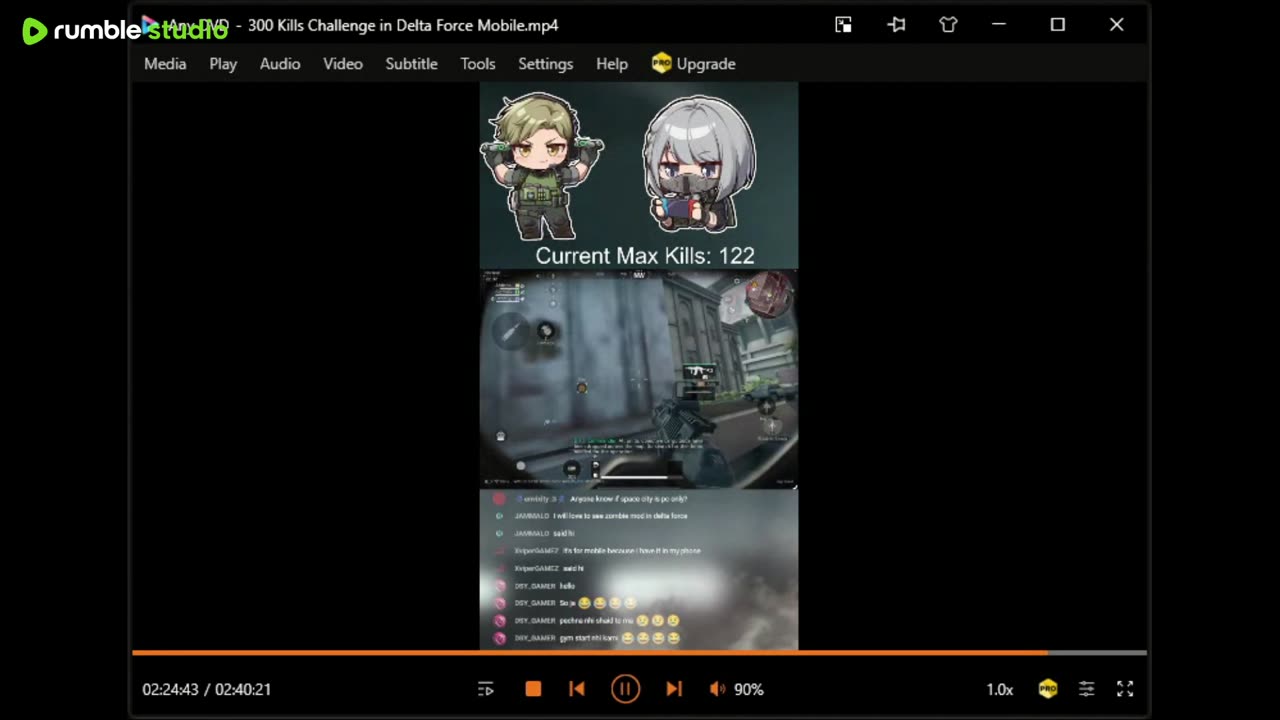Open the Help menu
1280x720 pixels.
coord(612,64)
